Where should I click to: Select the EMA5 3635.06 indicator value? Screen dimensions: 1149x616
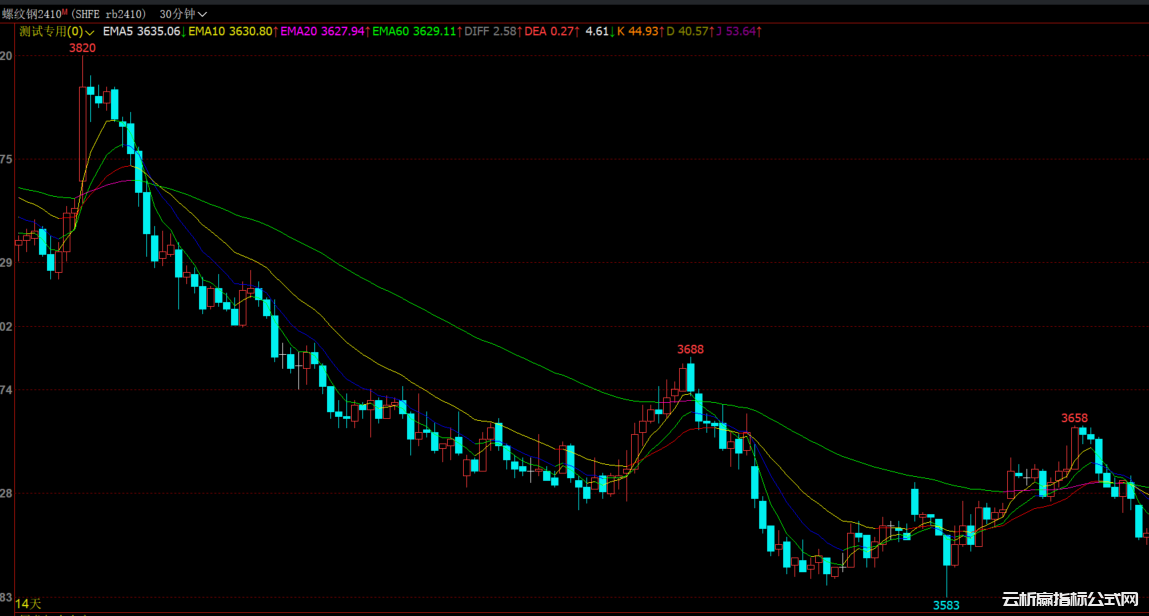144,31
